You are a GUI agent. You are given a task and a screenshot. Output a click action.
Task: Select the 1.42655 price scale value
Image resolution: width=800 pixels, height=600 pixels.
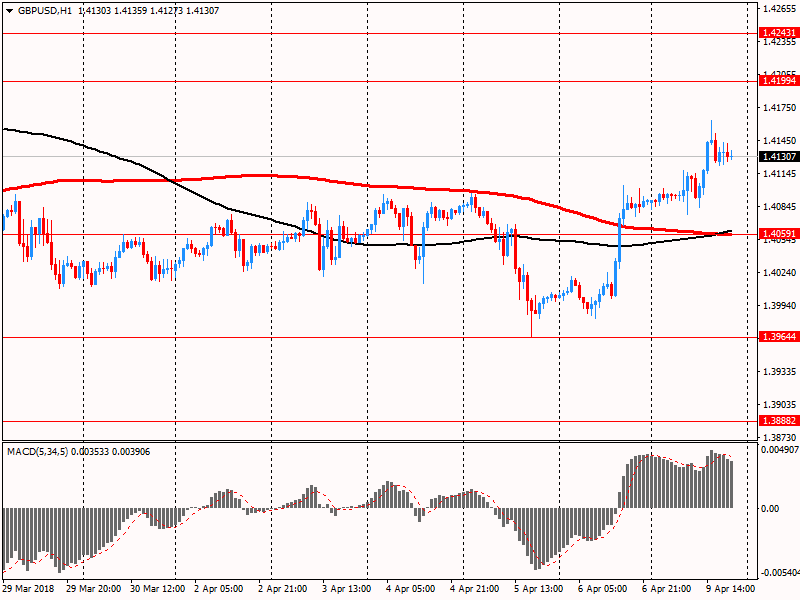point(780,9)
